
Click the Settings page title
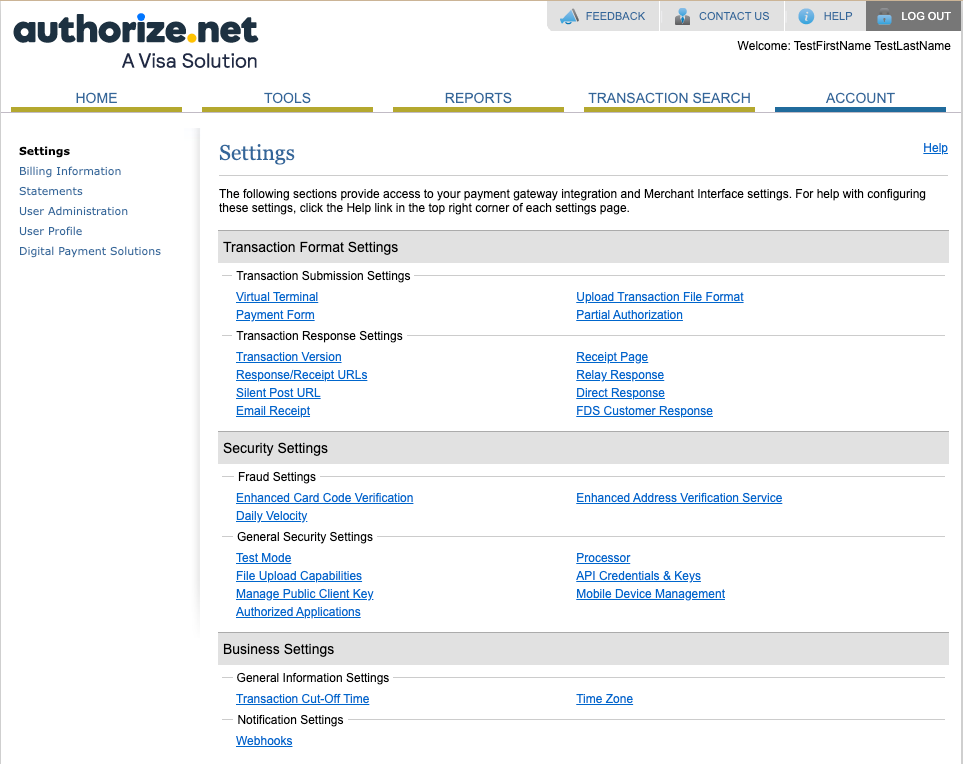coord(257,153)
